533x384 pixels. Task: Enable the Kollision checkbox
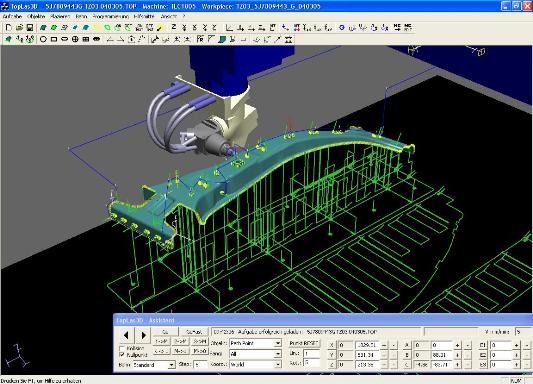click(122, 348)
